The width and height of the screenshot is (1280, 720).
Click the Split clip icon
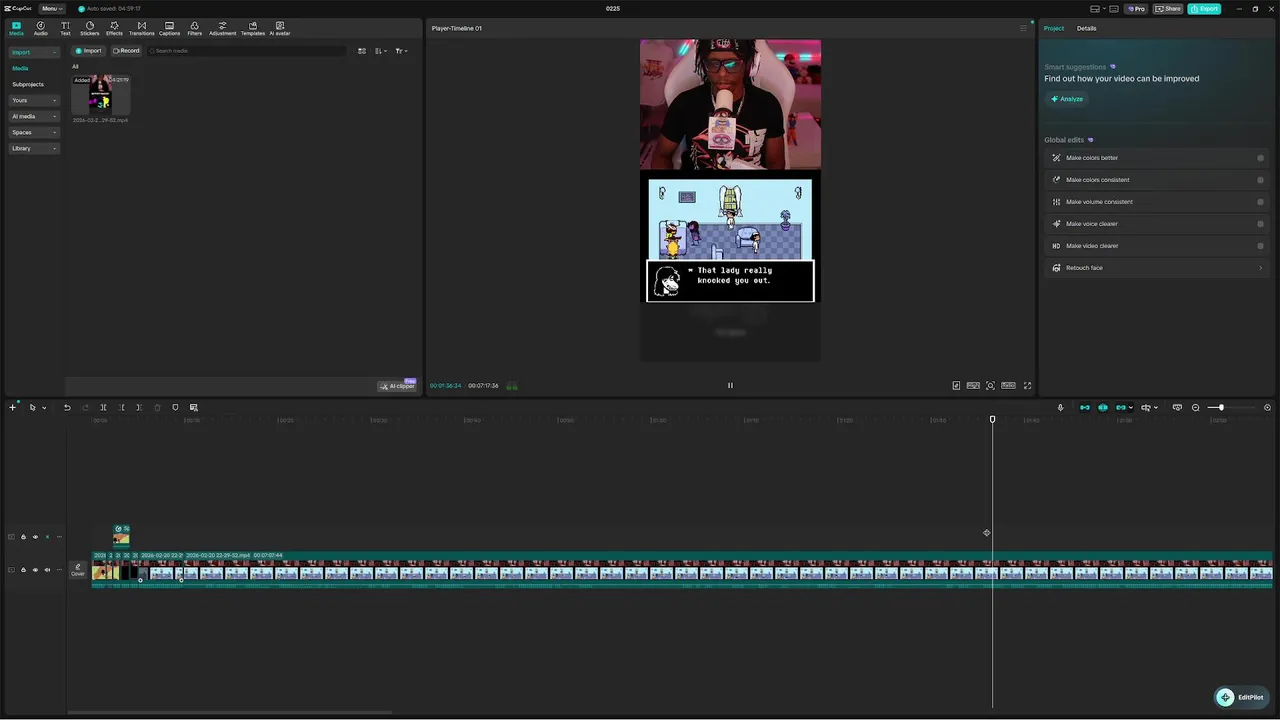(103, 407)
